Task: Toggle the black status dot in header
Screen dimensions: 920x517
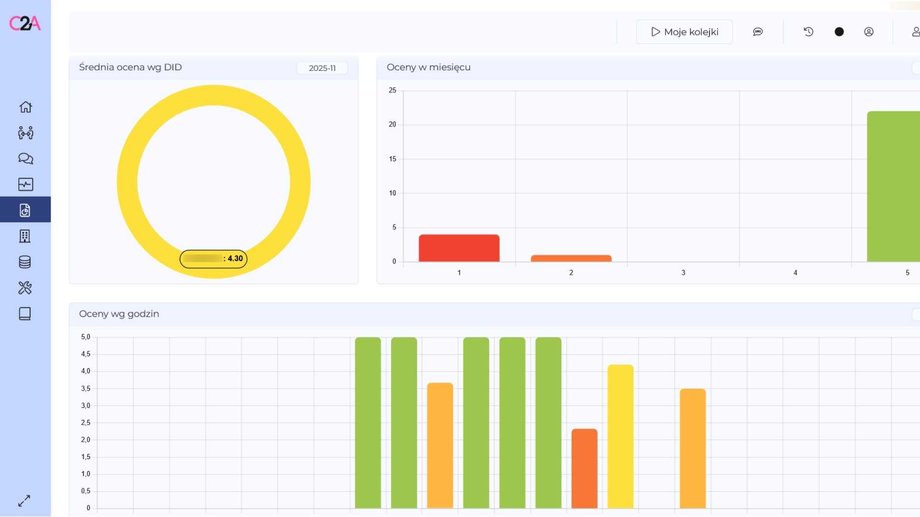Action: click(839, 32)
